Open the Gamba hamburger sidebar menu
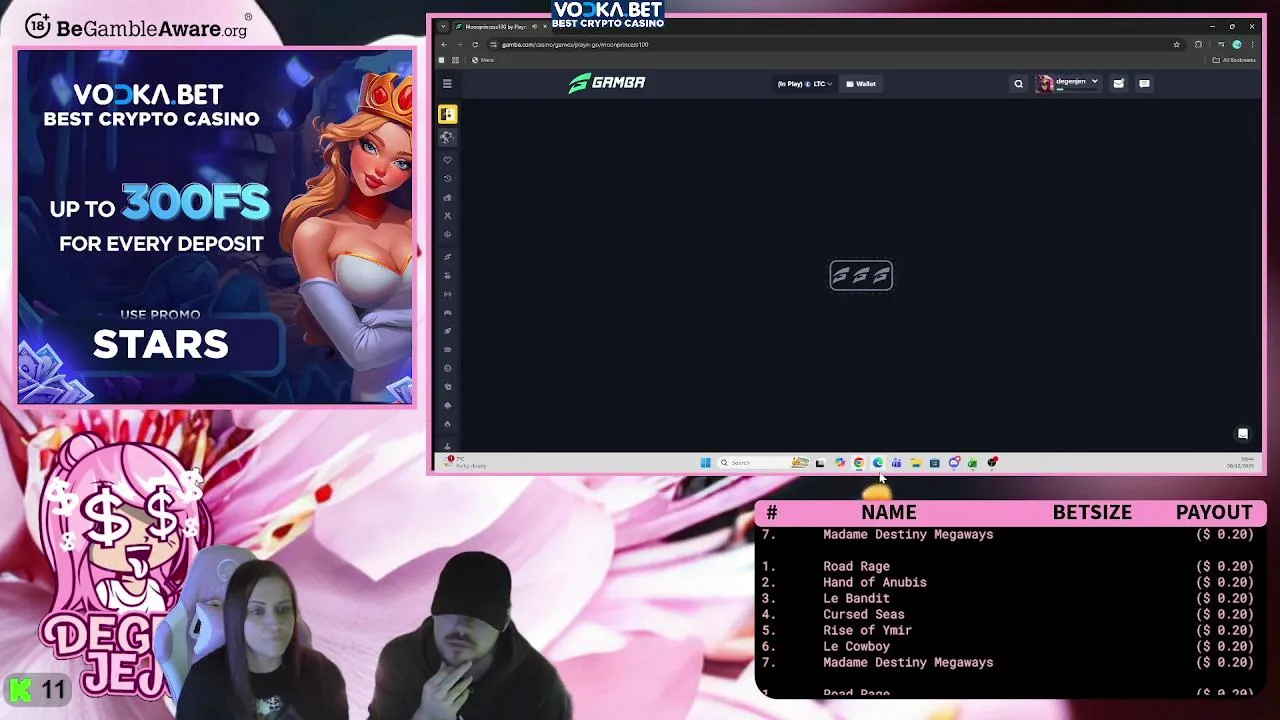The width and height of the screenshot is (1280, 720). point(447,84)
